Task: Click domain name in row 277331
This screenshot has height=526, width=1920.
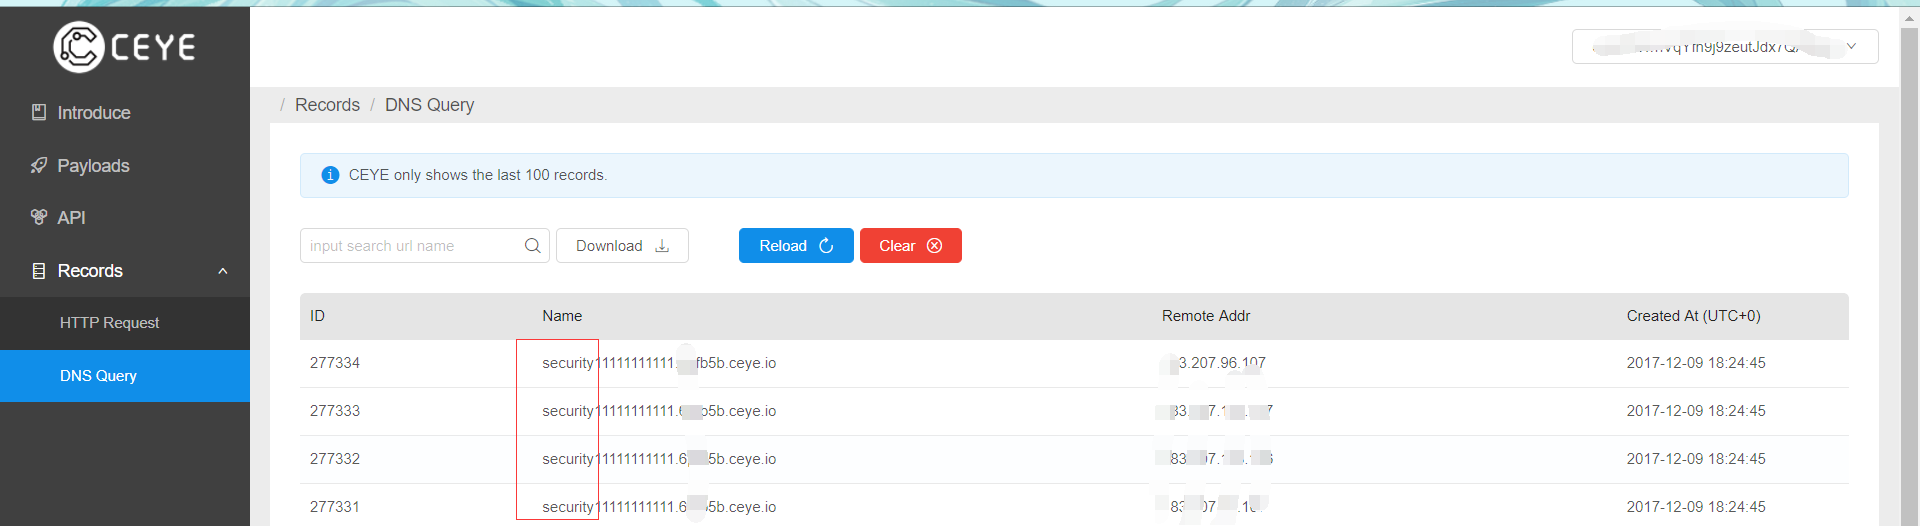Action: tap(659, 507)
